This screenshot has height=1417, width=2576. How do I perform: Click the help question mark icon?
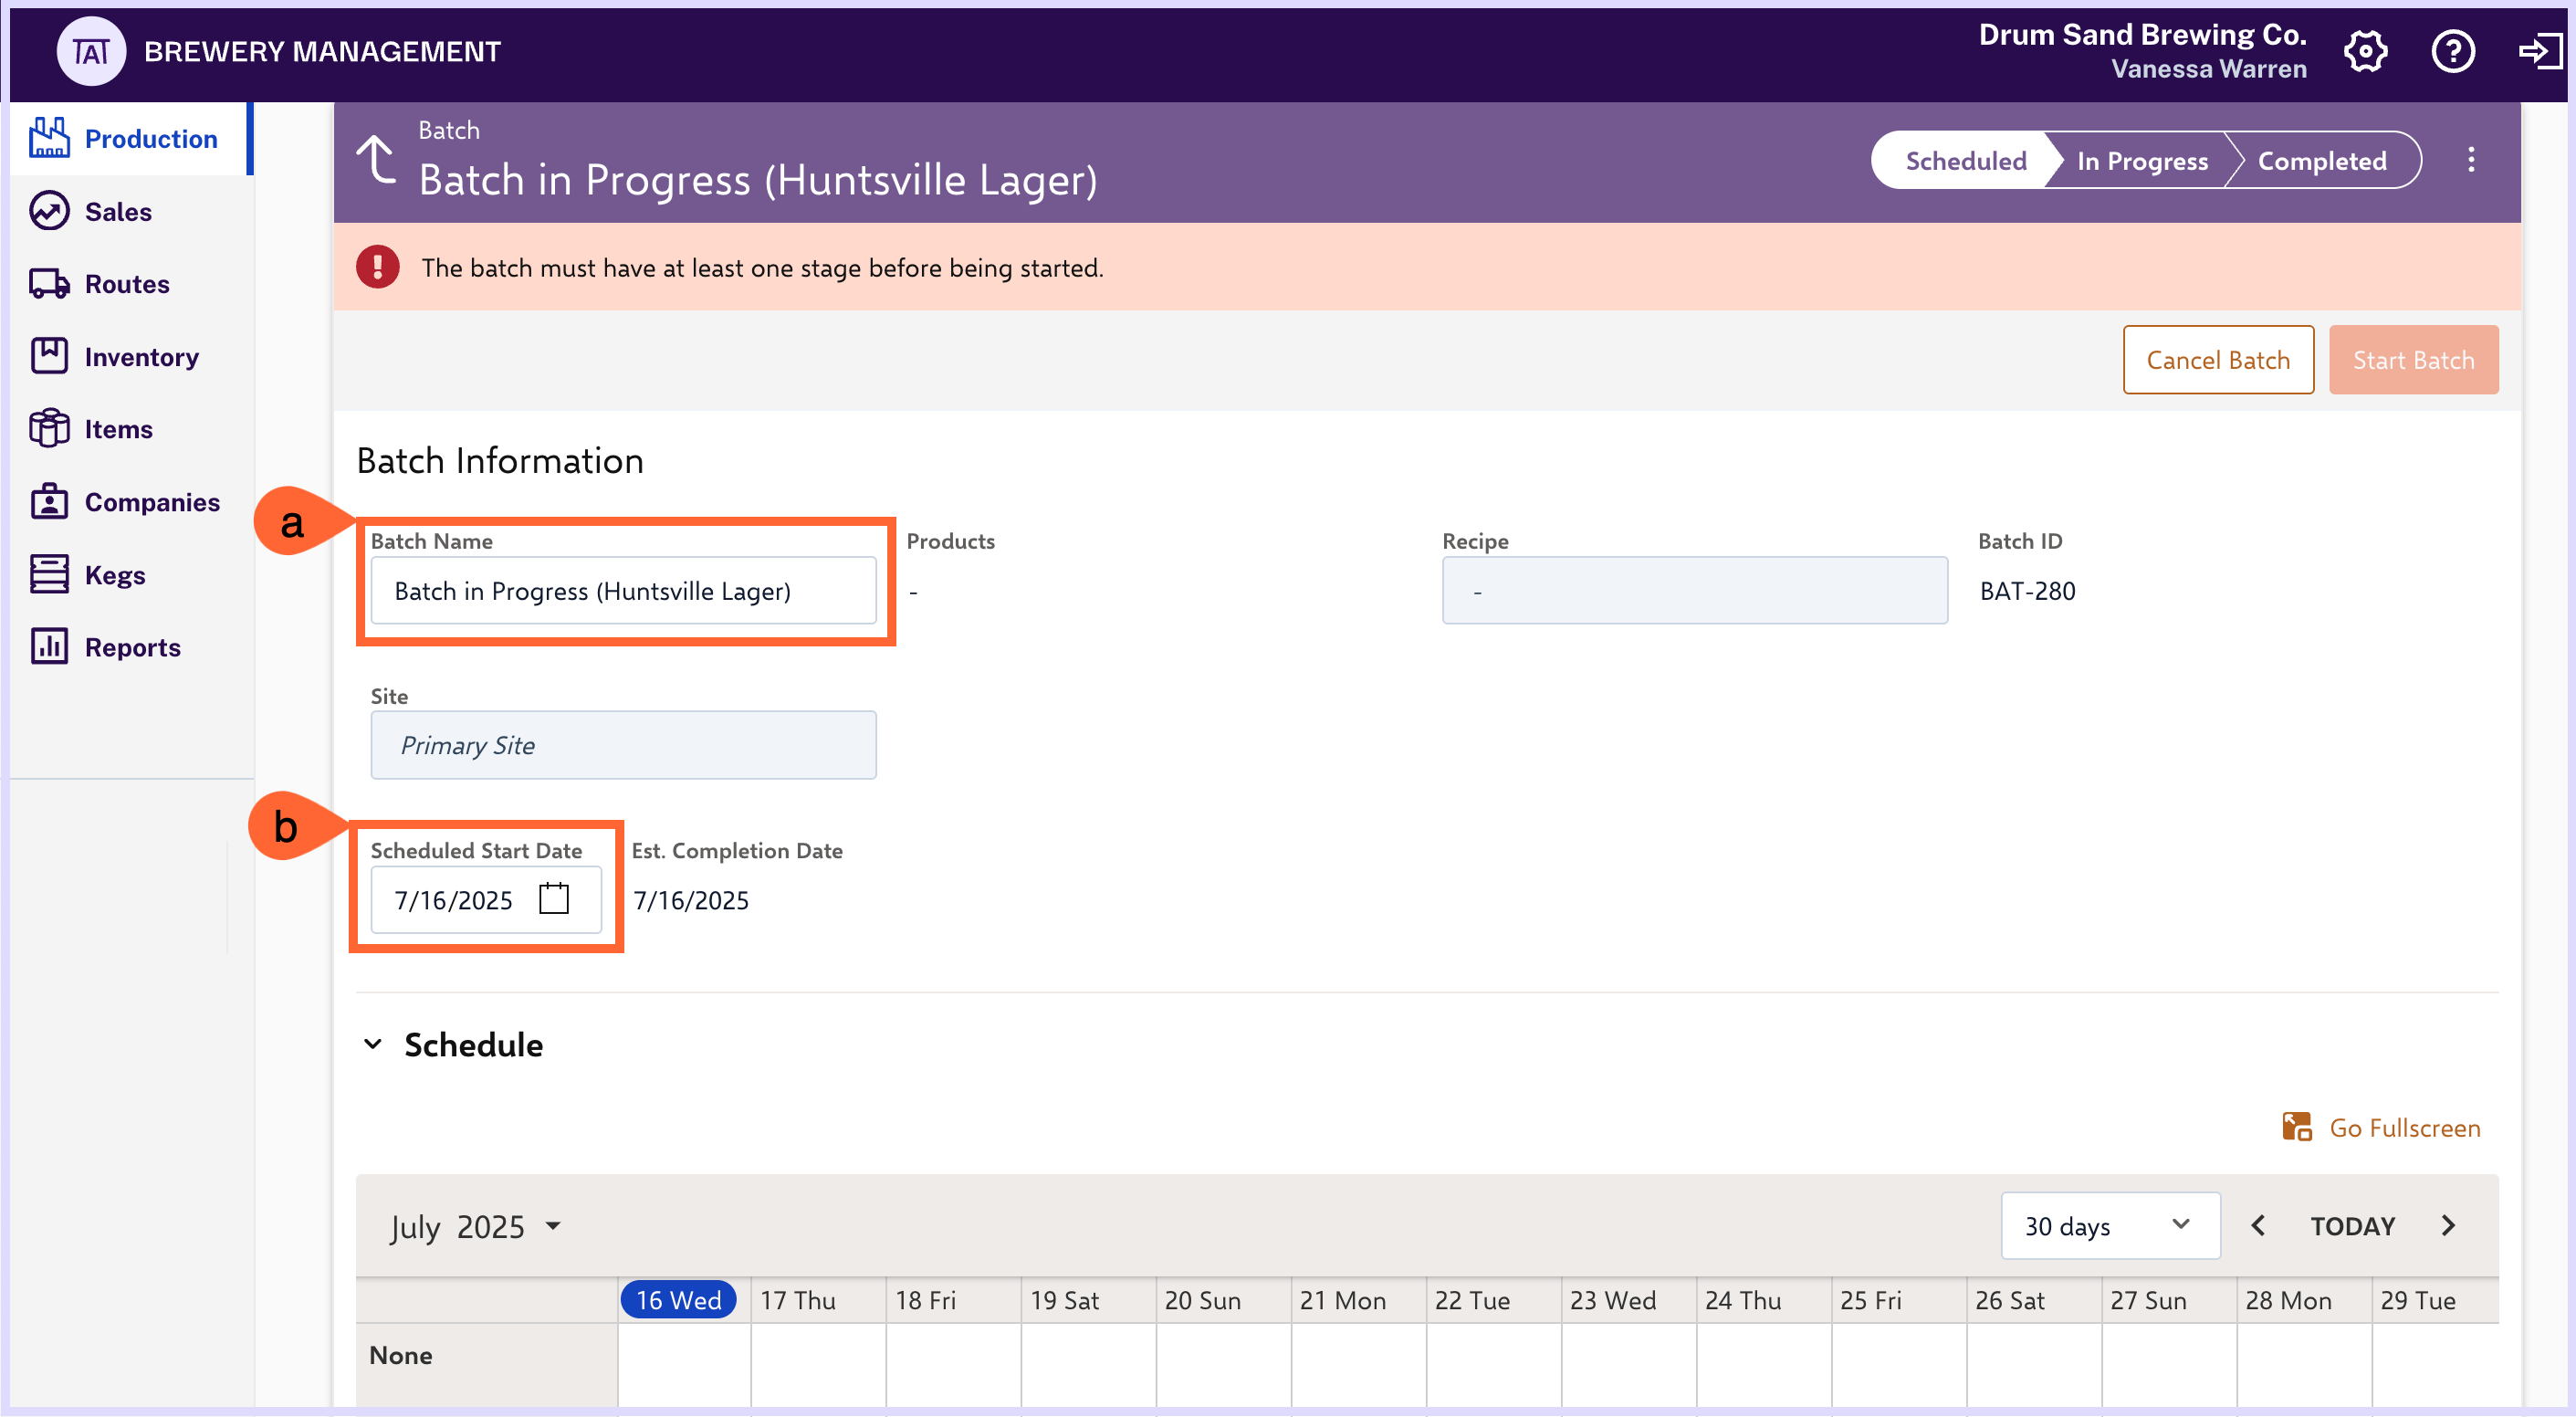click(2453, 51)
